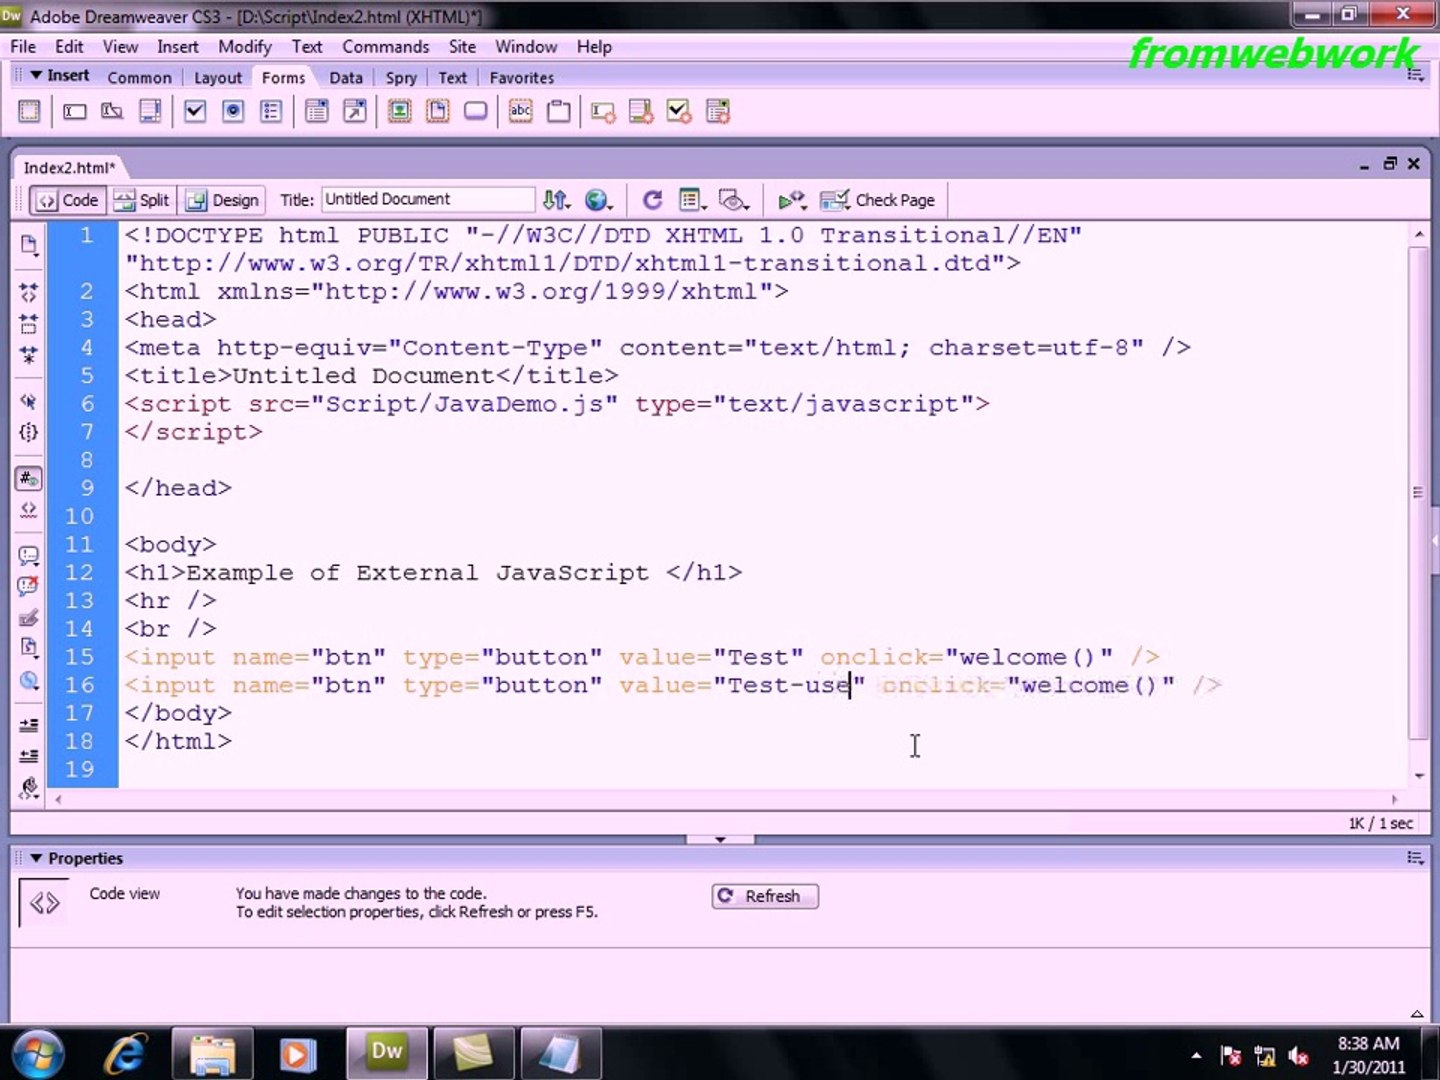Insert Spry Validation Text Field

[603, 111]
